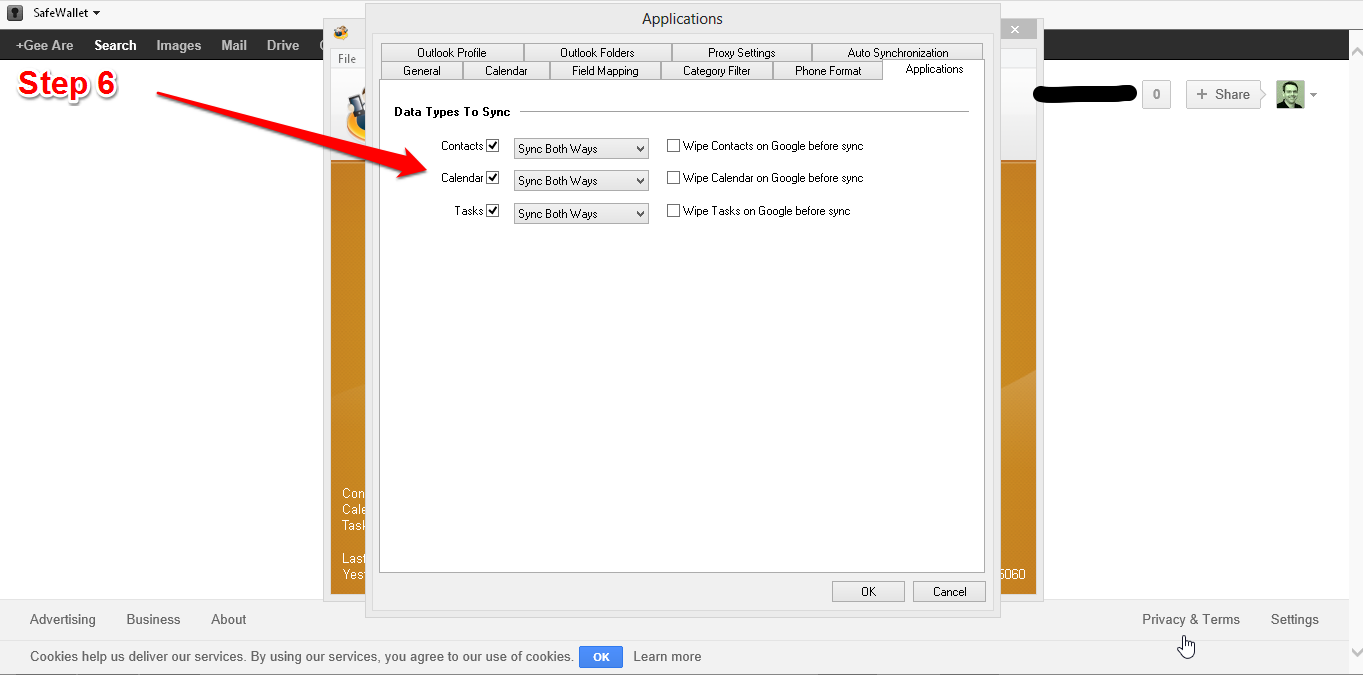The image size is (1363, 675).
Task: Expand the Tasks sync direction dropdown
Action: point(581,214)
